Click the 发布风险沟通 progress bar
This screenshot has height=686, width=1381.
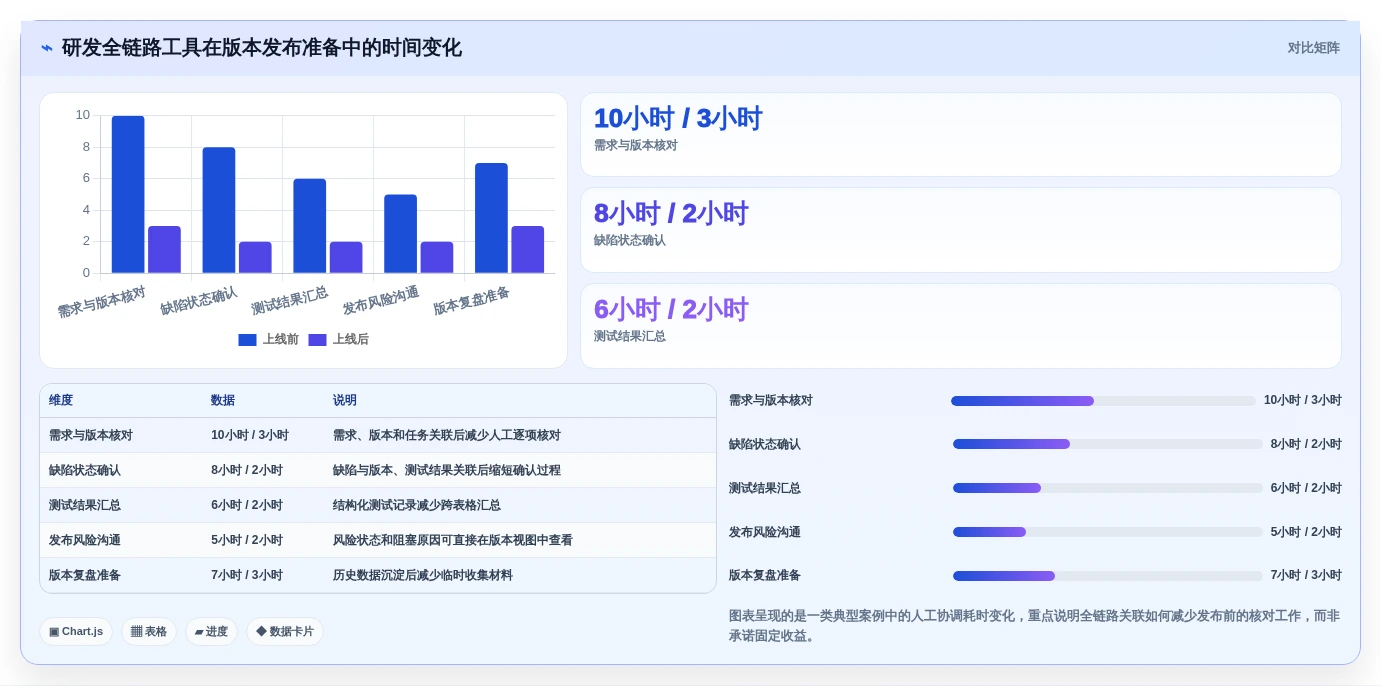1108,532
